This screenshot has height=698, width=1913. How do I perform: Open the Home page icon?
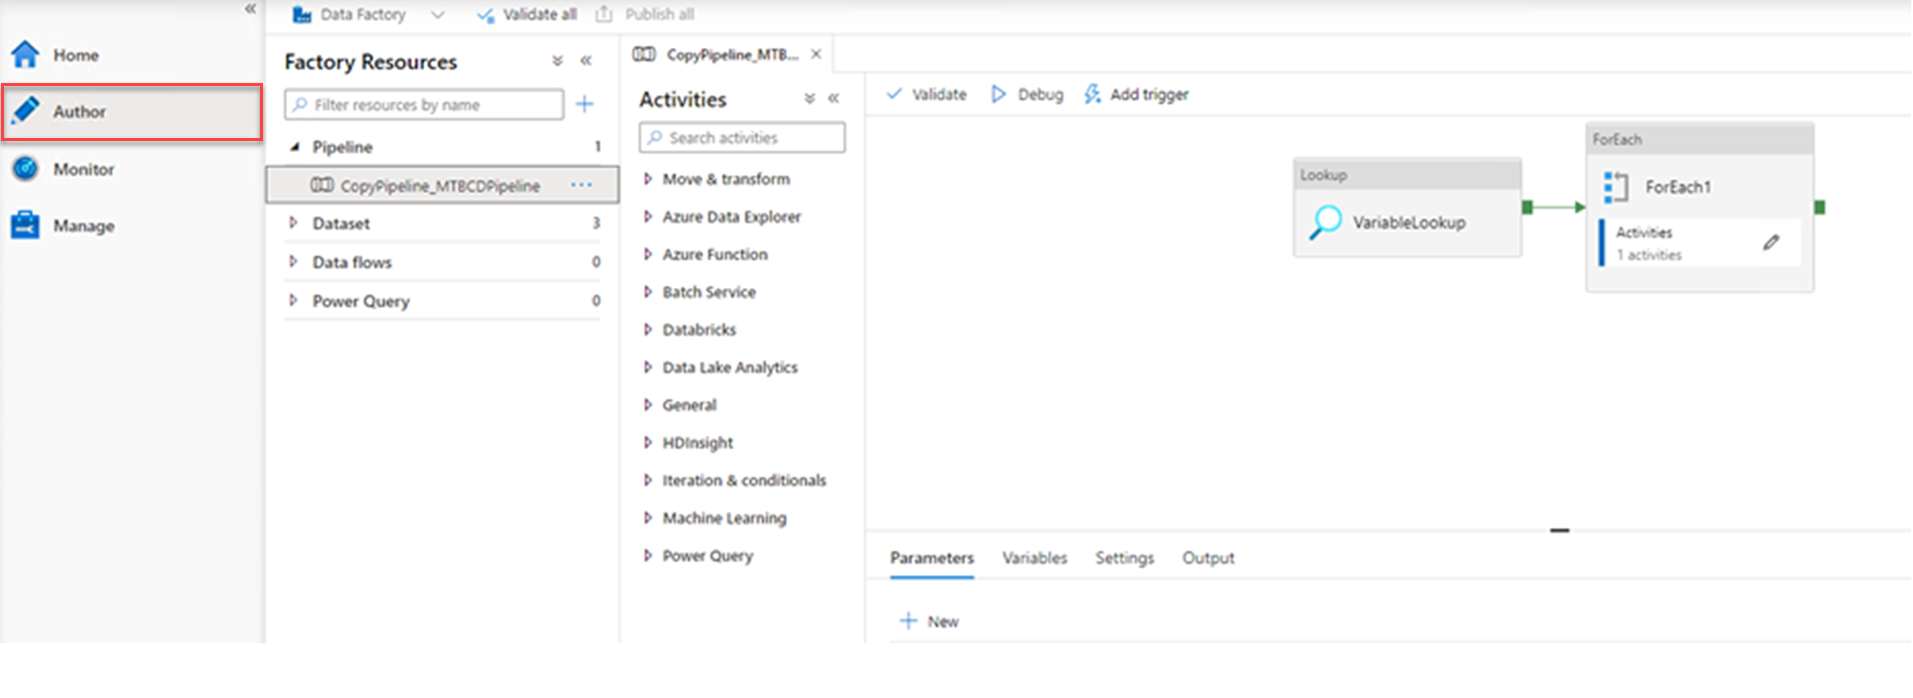(25, 54)
